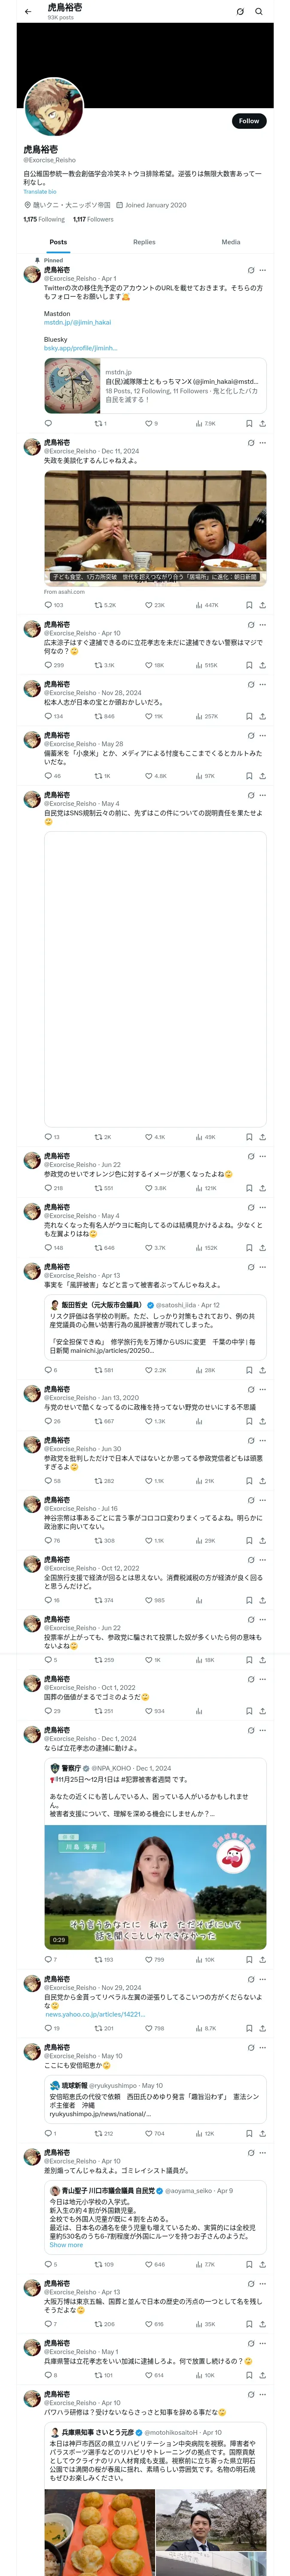Go back using the top arrow
Screen dimensions: 290x2576
28,11
